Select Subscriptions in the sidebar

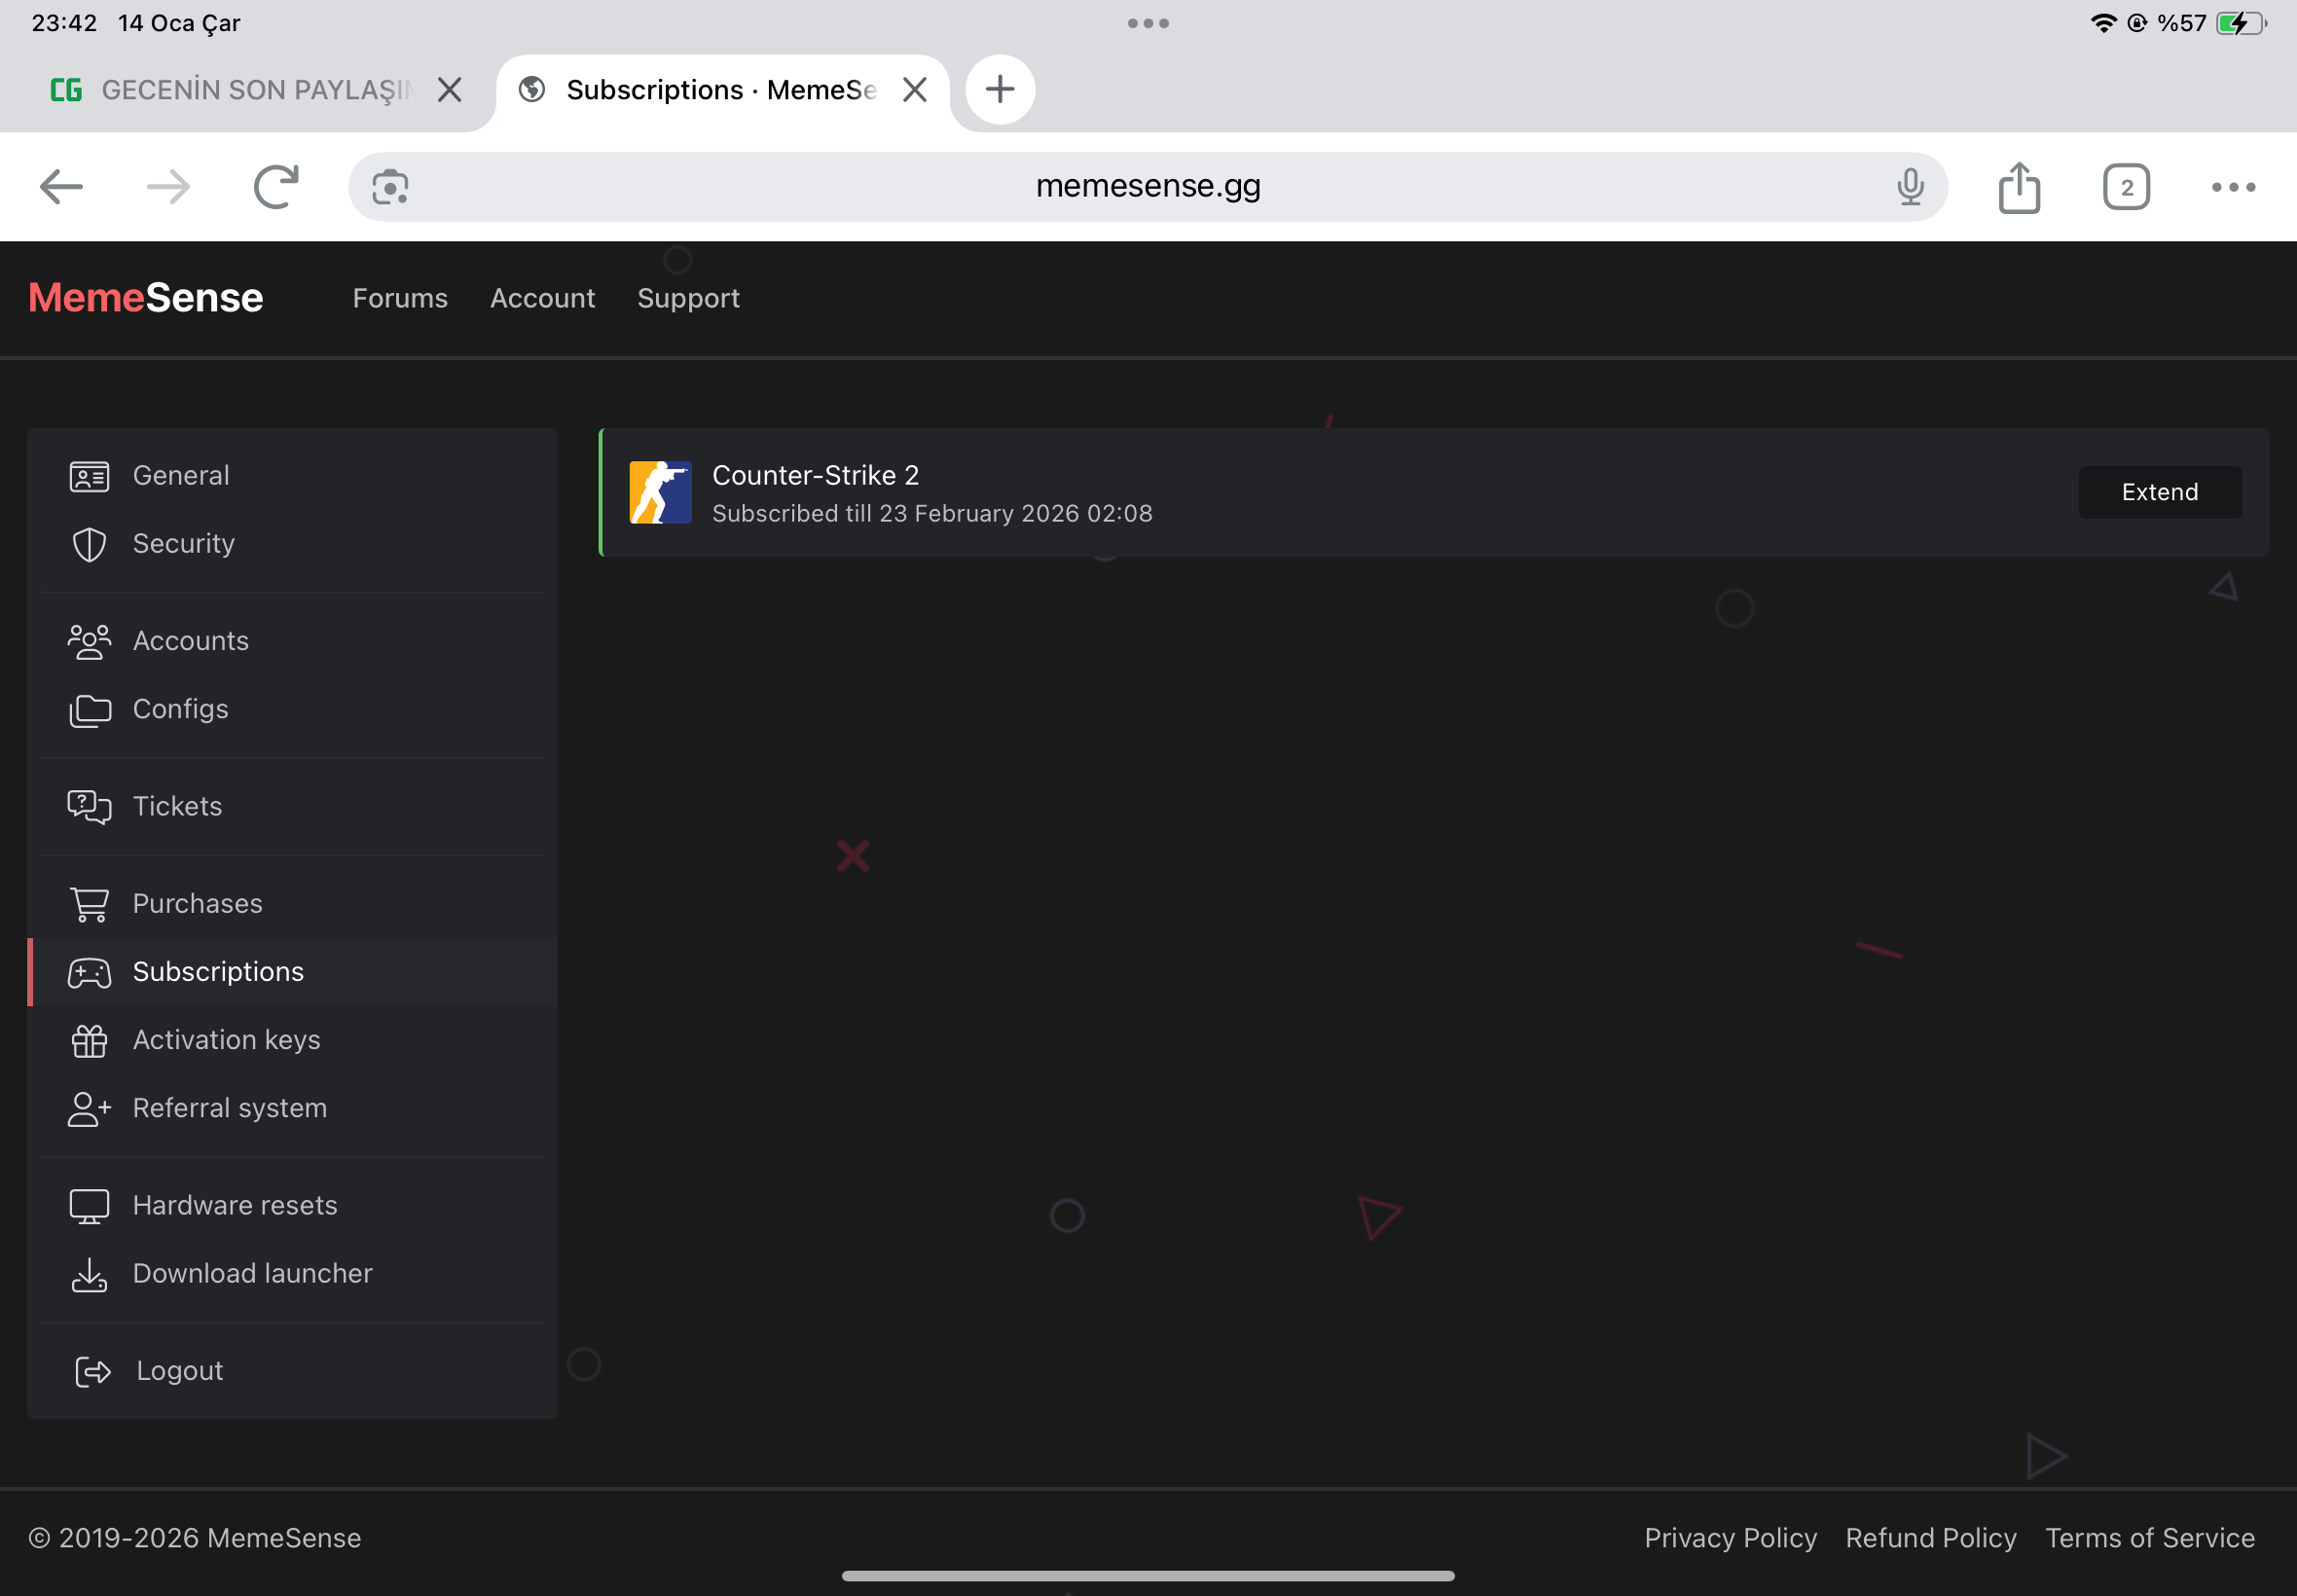(292, 972)
